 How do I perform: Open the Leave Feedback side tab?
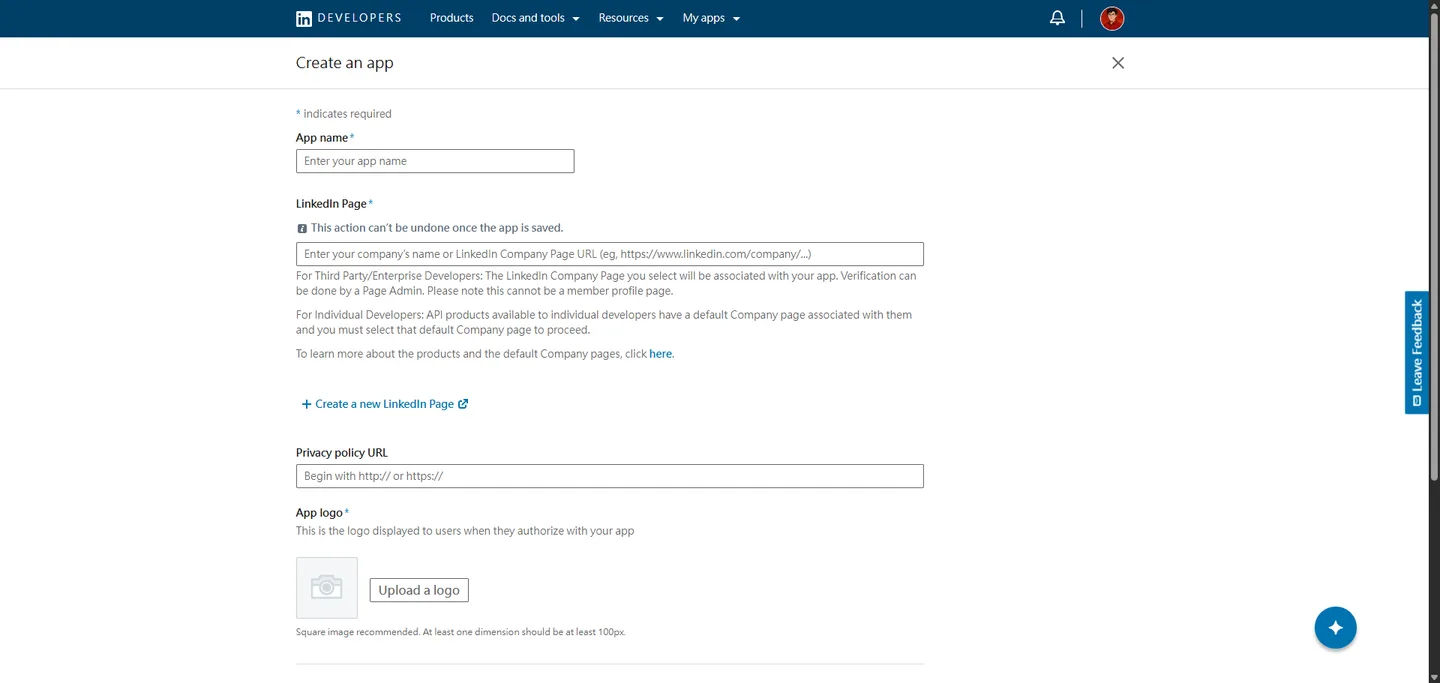click(x=1417, y=352)
